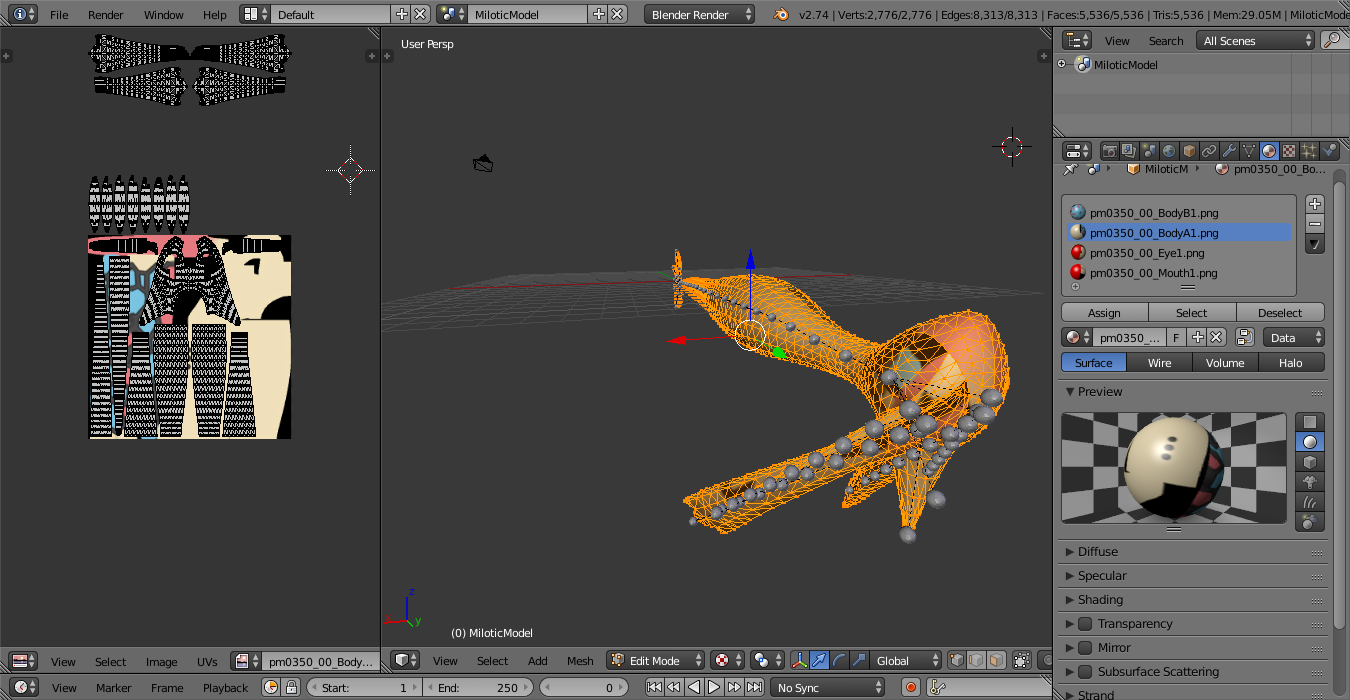Open the Blender Render engine dropdown
This screenshot has height=700, width=1350.
pos(700,14)
